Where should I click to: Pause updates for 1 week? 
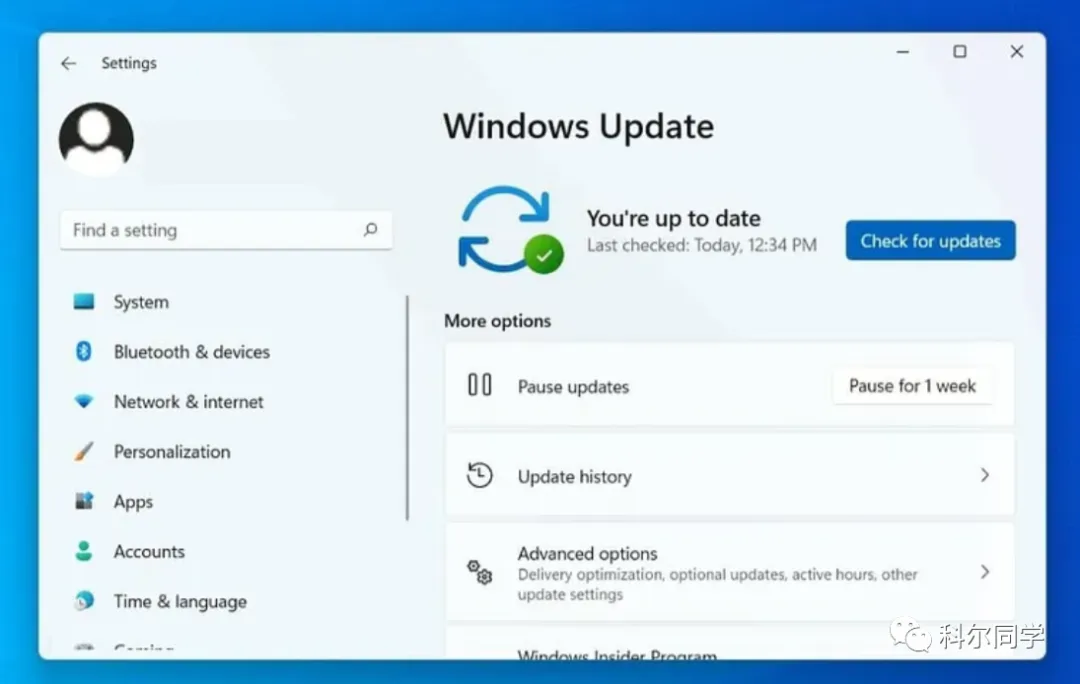[912, 386]
